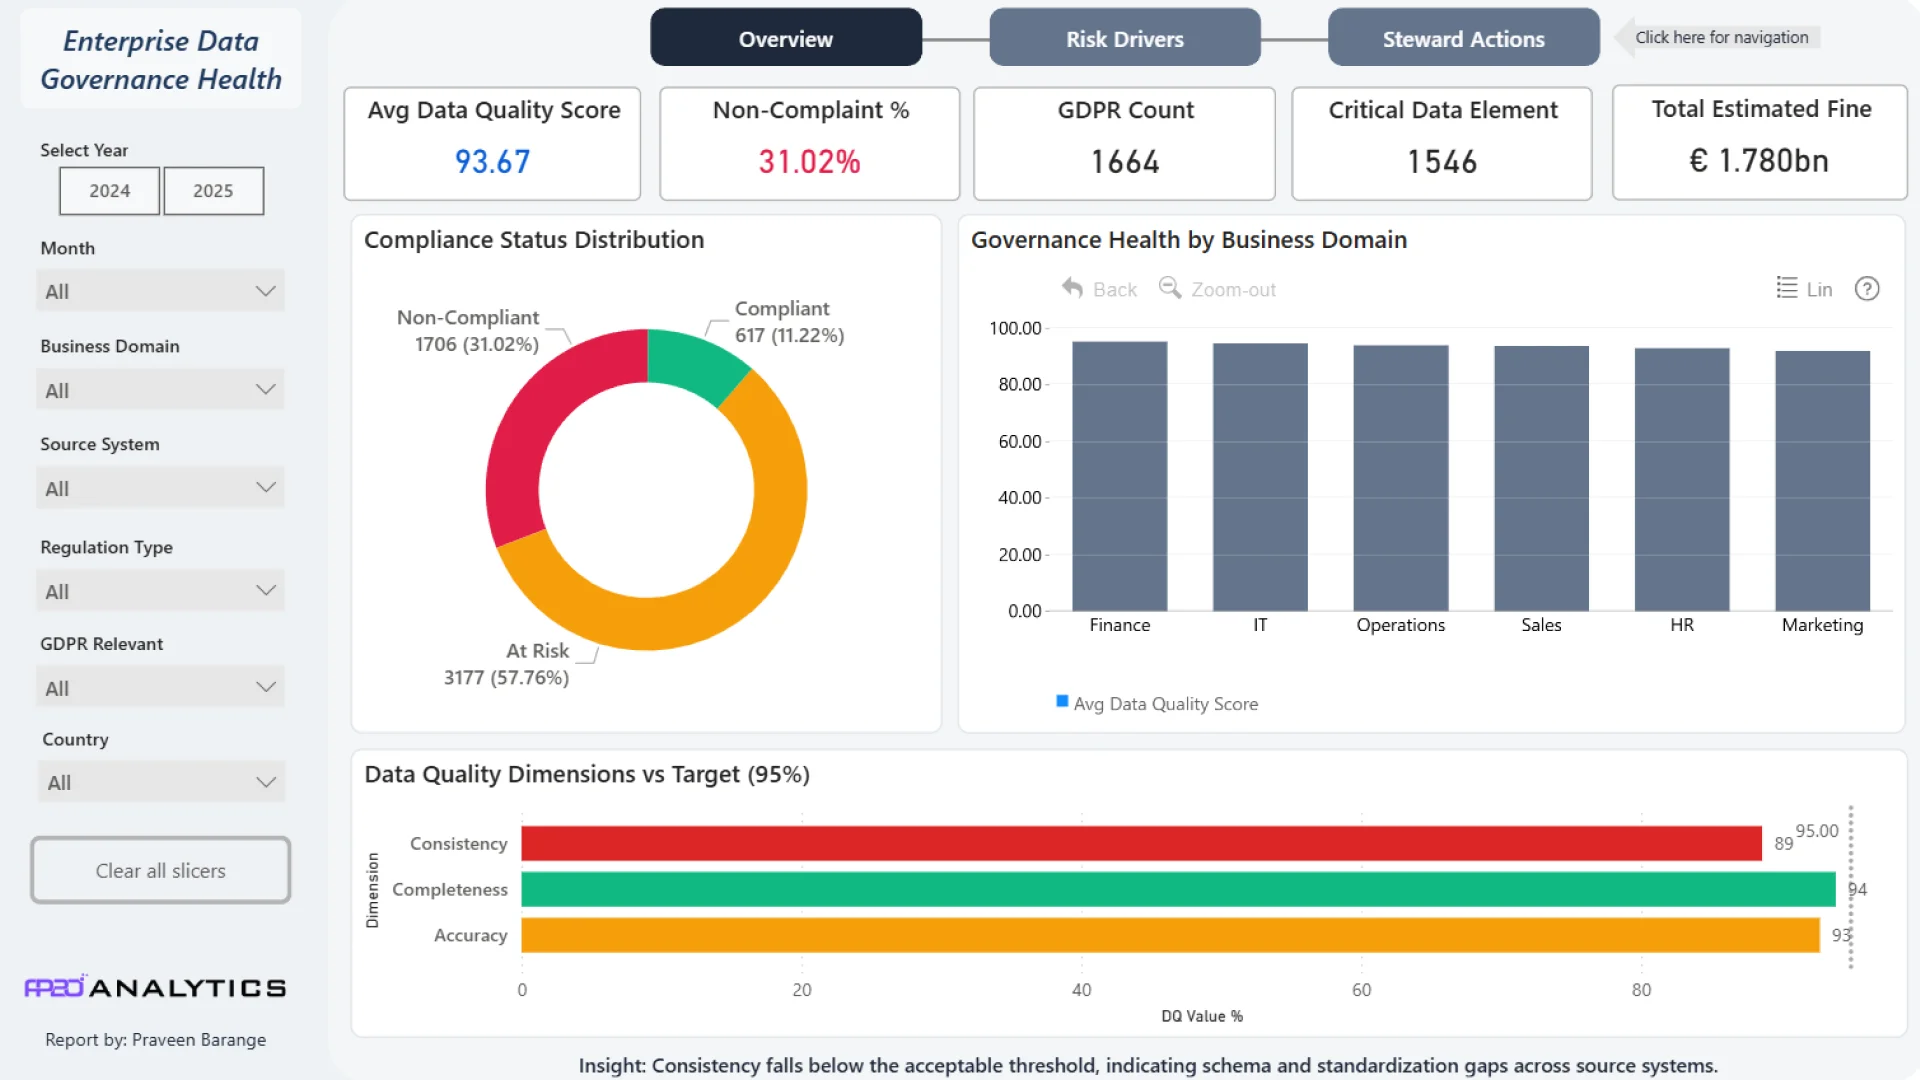Toggle the Lin scale list icon
This screenshot has width=1920, height=1080.
(1786, 288)
